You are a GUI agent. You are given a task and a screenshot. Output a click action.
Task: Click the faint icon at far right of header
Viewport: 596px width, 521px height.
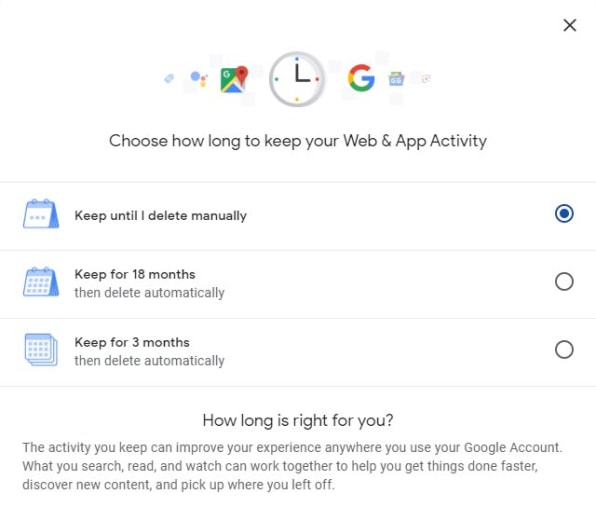pyautogui.click(x=426, y=79)
